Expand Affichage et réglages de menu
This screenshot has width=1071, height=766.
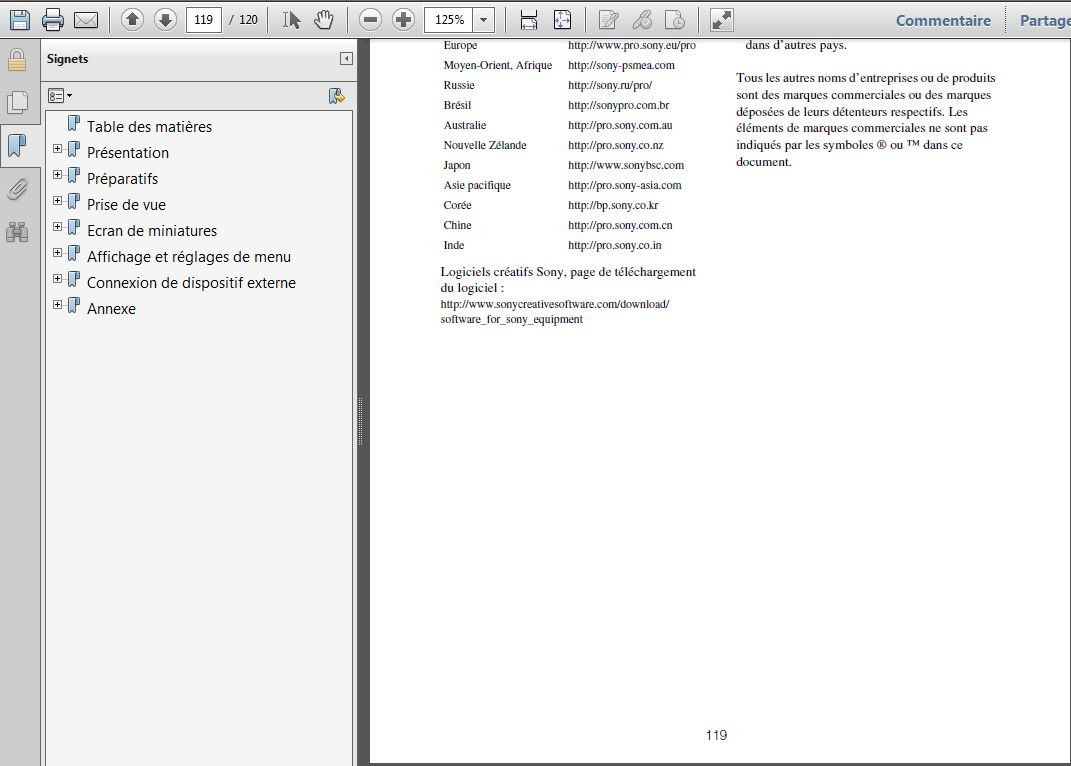click(57, 252)
